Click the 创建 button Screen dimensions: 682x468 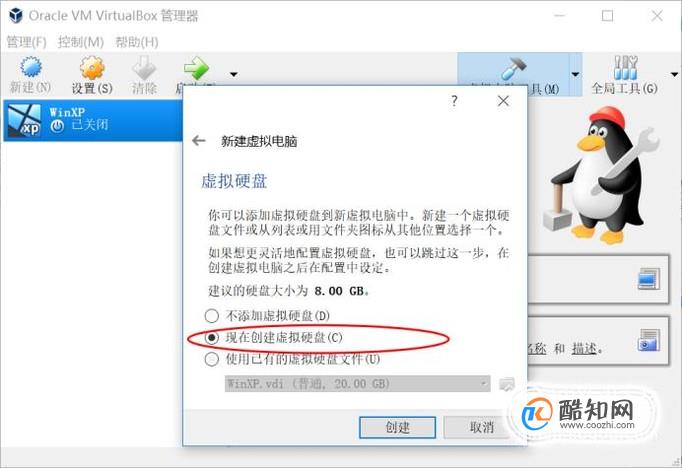tap(397, 427)
